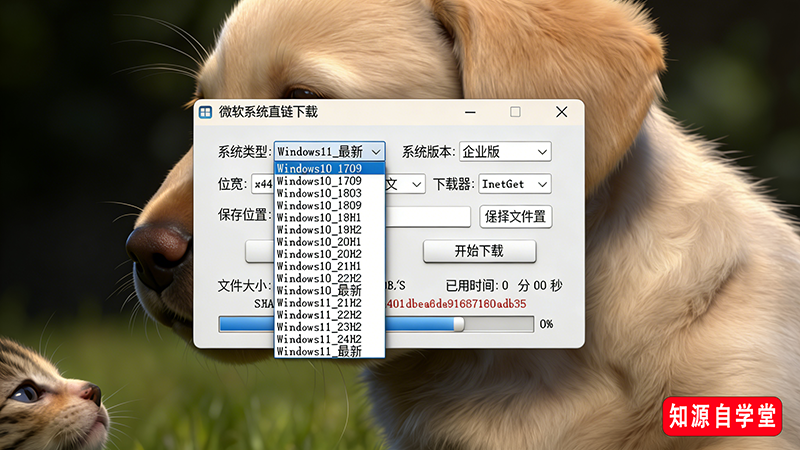Minimize the 微软系统直链下载 window
The height and width of the screenshot is (450, 800).
[470, 112]
